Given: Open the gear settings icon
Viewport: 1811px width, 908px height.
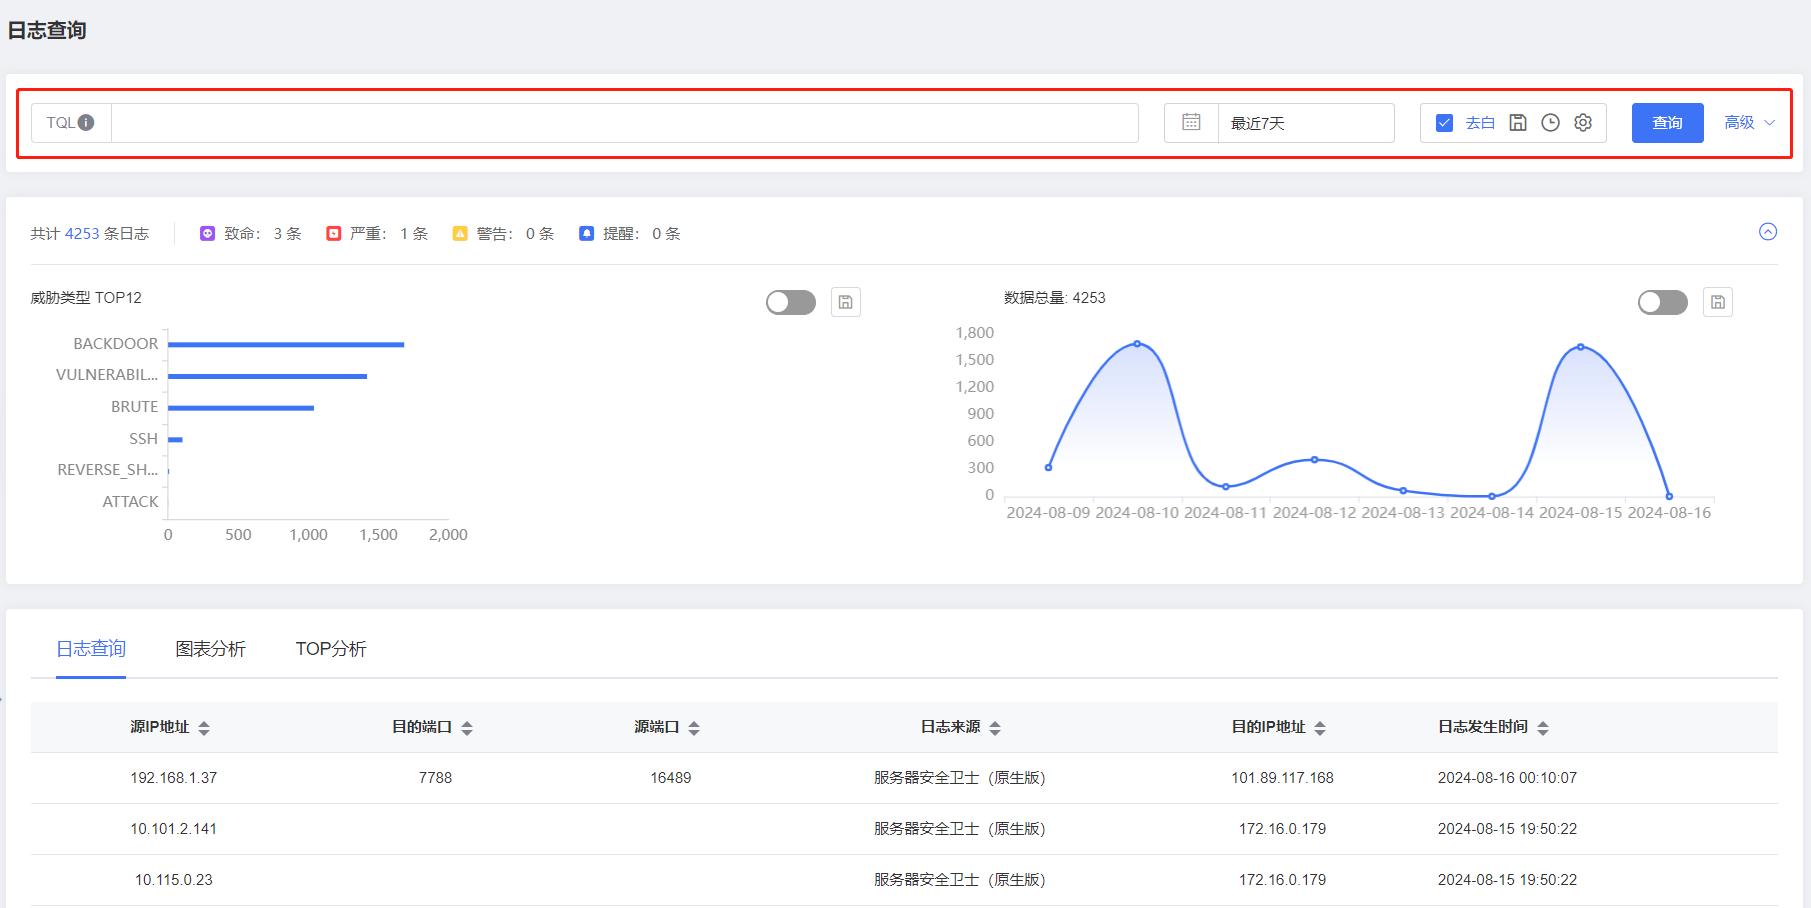Looking at the screenshot, I should pyautogui.click(x=1583, y=122).
